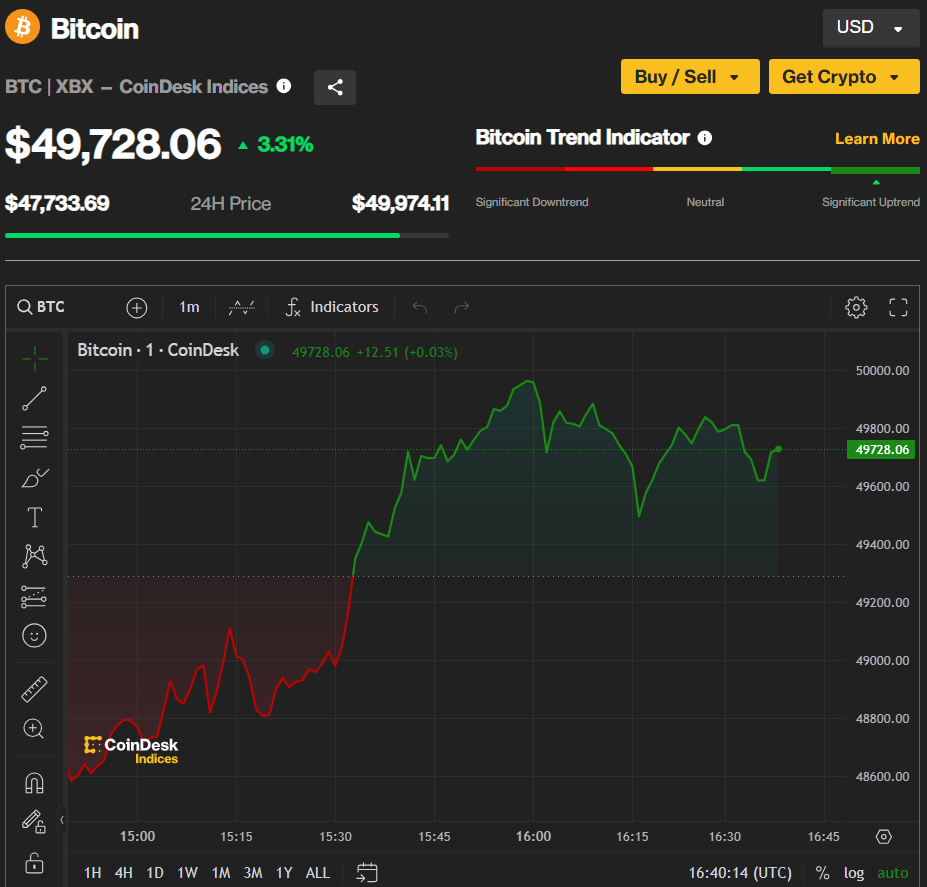Click the 24H price range bar

click(x=227, y=235)
